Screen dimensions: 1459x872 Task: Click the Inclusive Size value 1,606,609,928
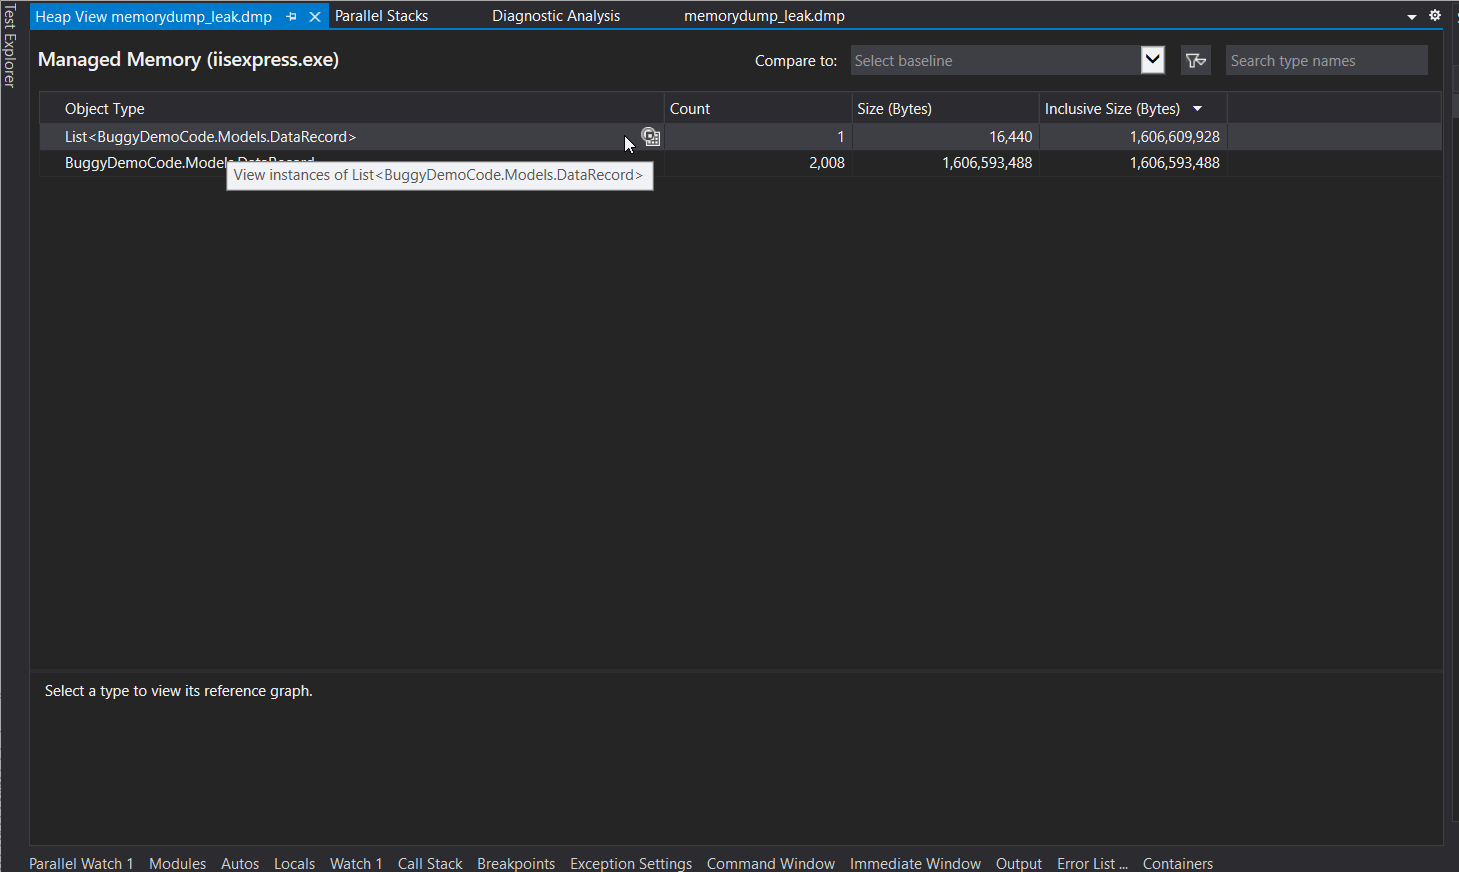tap(1175, 137)
